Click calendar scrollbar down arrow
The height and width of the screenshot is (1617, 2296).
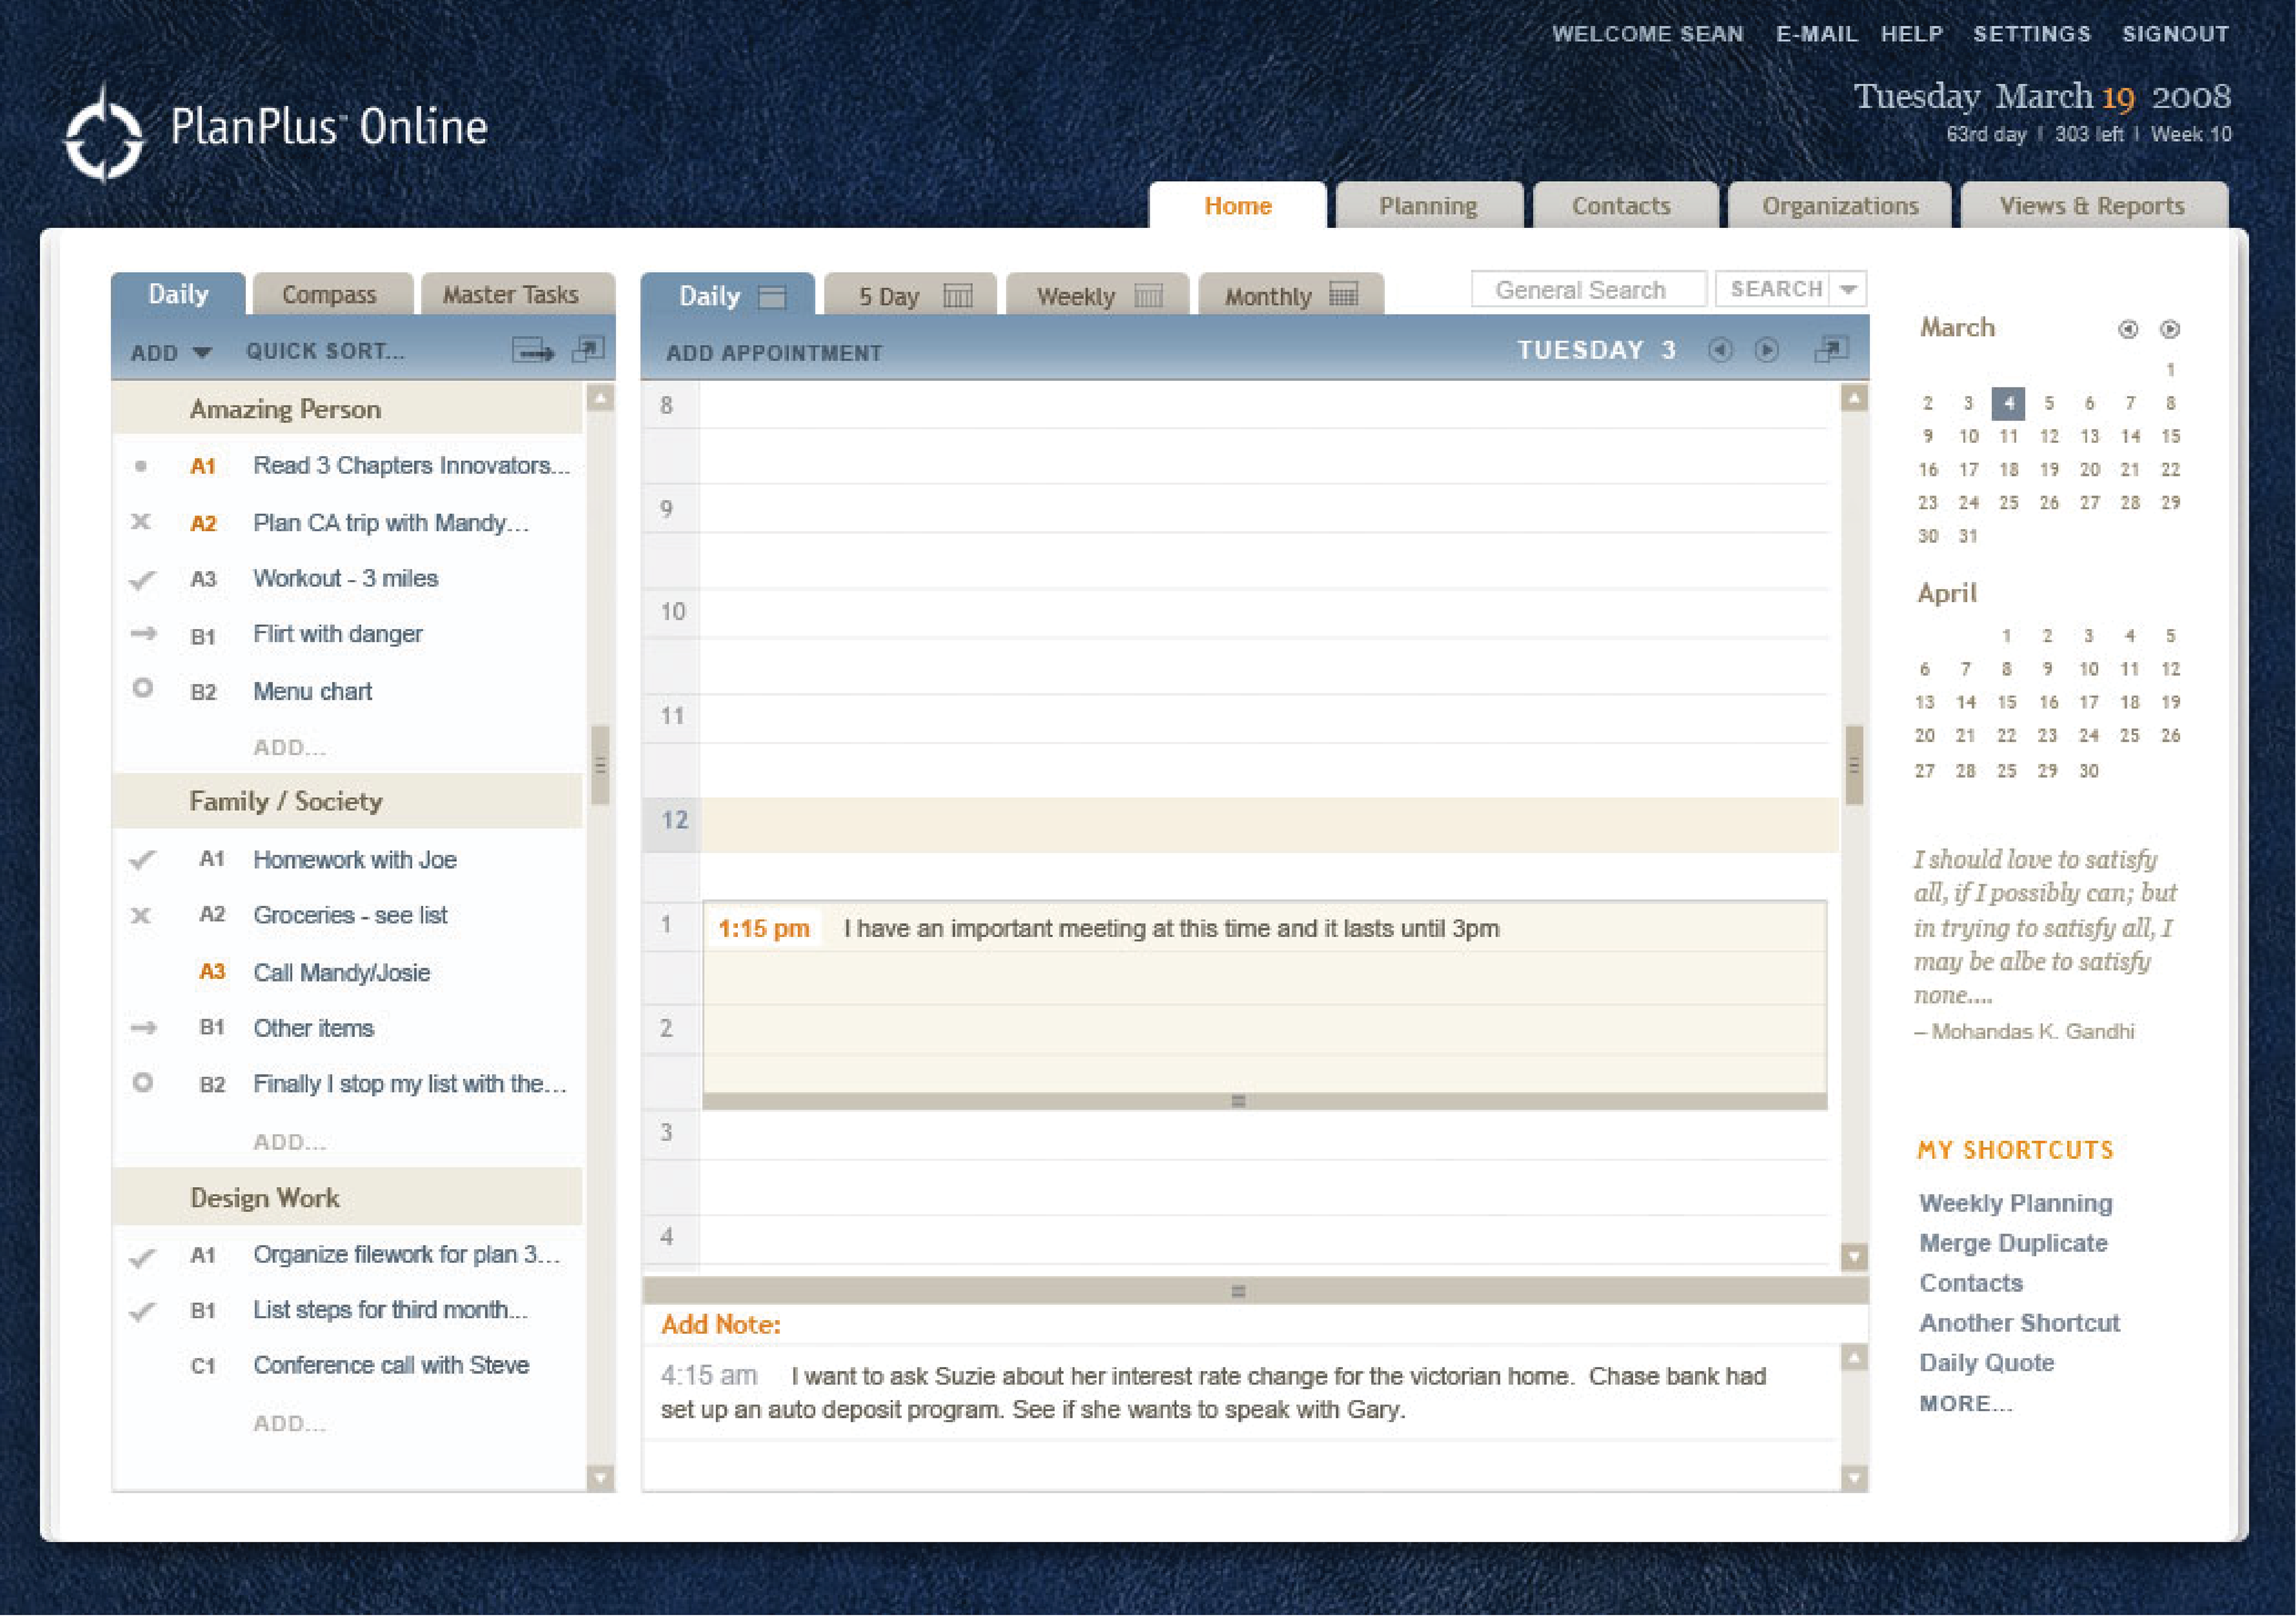point(1854,1257)
